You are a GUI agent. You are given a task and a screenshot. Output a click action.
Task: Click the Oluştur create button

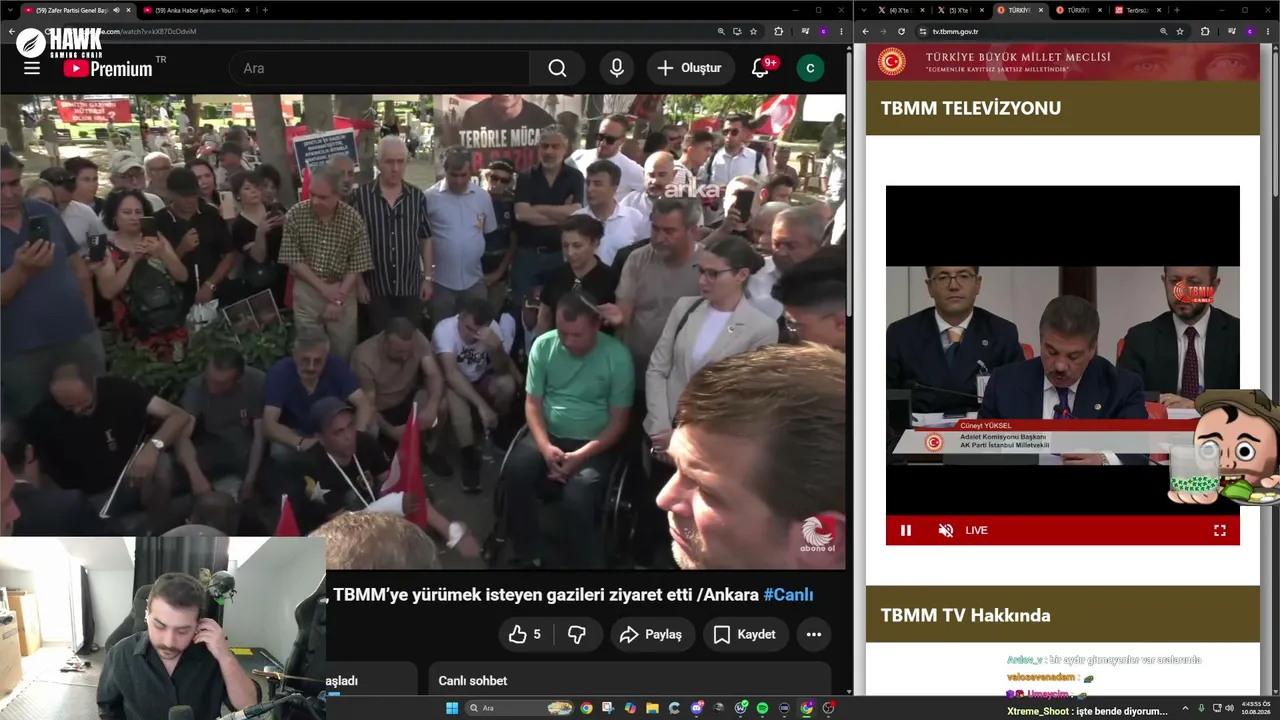[x=690, y=68]
